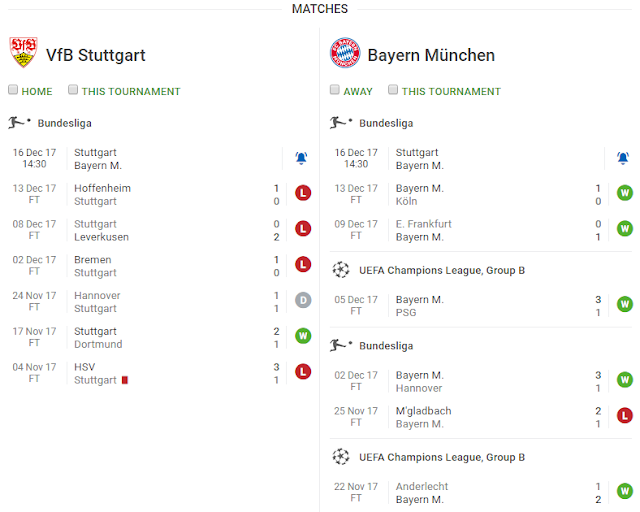Open the MATCHES section header
Image resolution: width=640 pixels, height=512 pixels.
320,9
